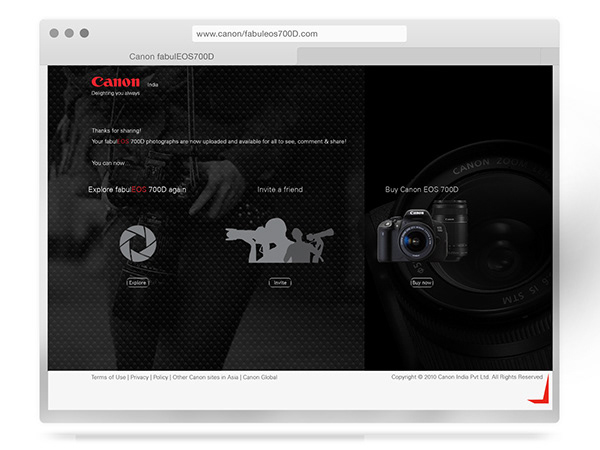Open the Privacy footer link
600x450 pixels.
coord(139,377)
